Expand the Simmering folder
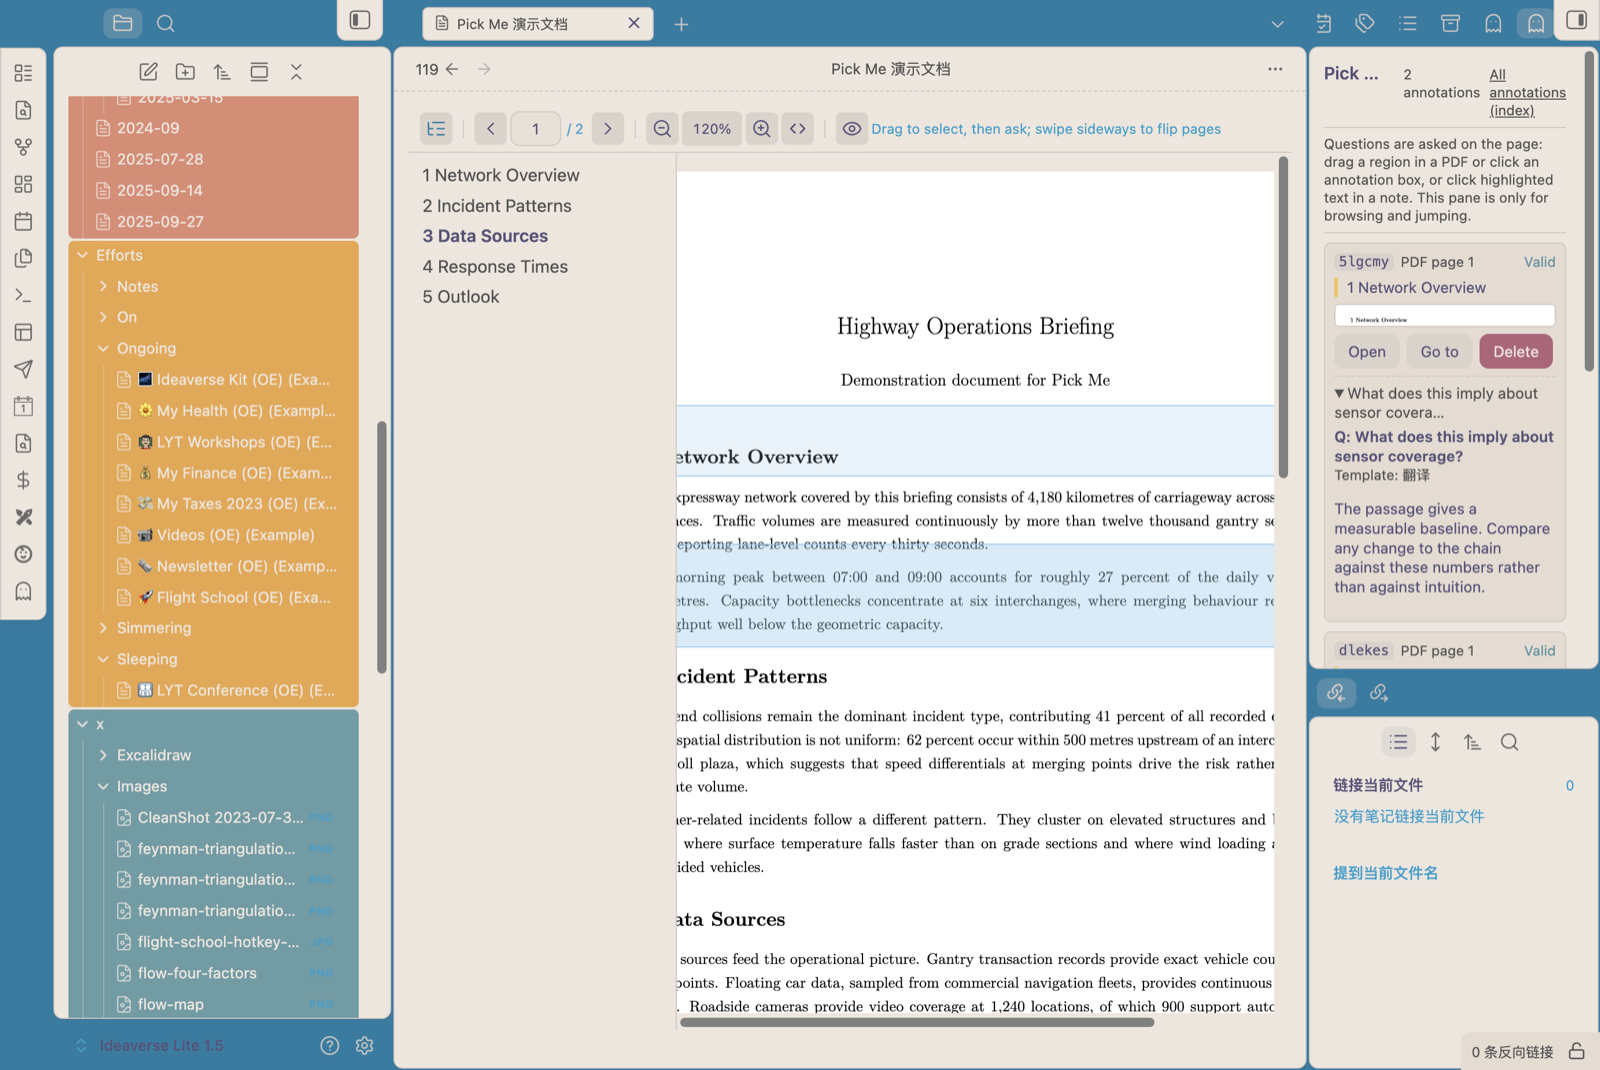Screen dimensions: 1600x1070 point(103,628)
